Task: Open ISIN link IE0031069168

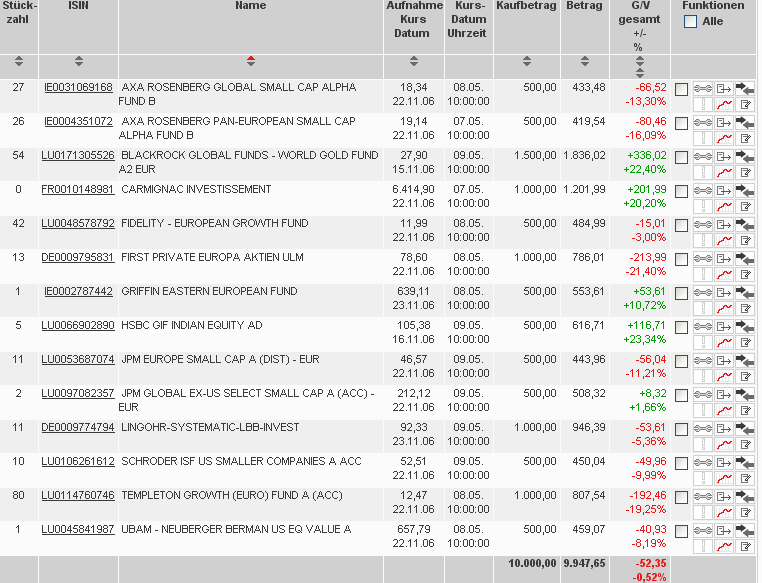Action: point(78,87)
